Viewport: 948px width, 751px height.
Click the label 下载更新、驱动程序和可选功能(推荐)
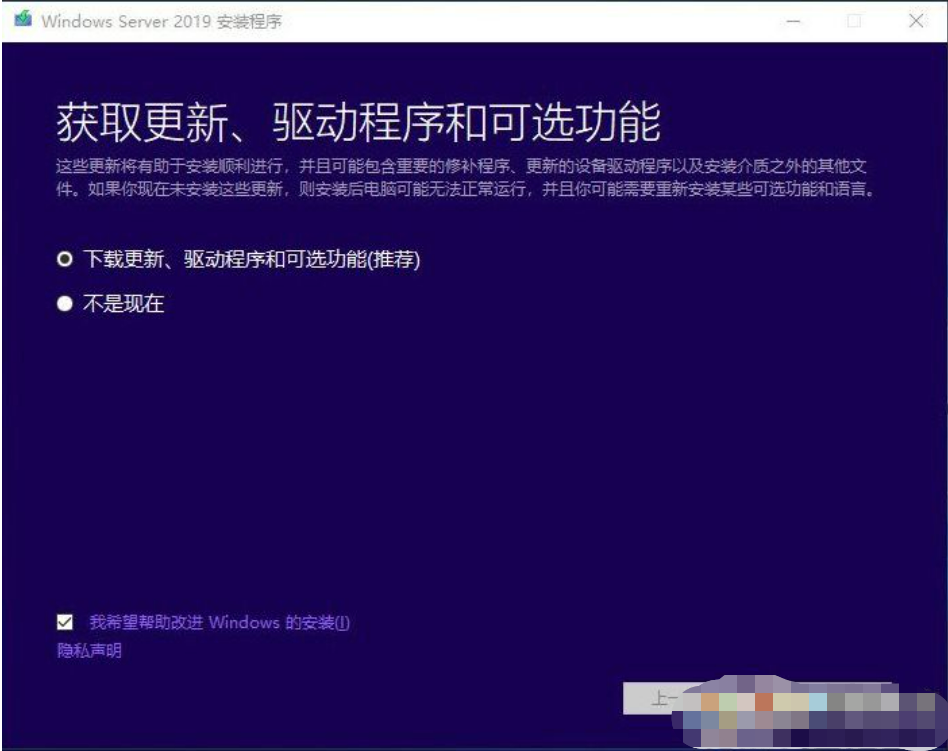(x=252, y=259)
